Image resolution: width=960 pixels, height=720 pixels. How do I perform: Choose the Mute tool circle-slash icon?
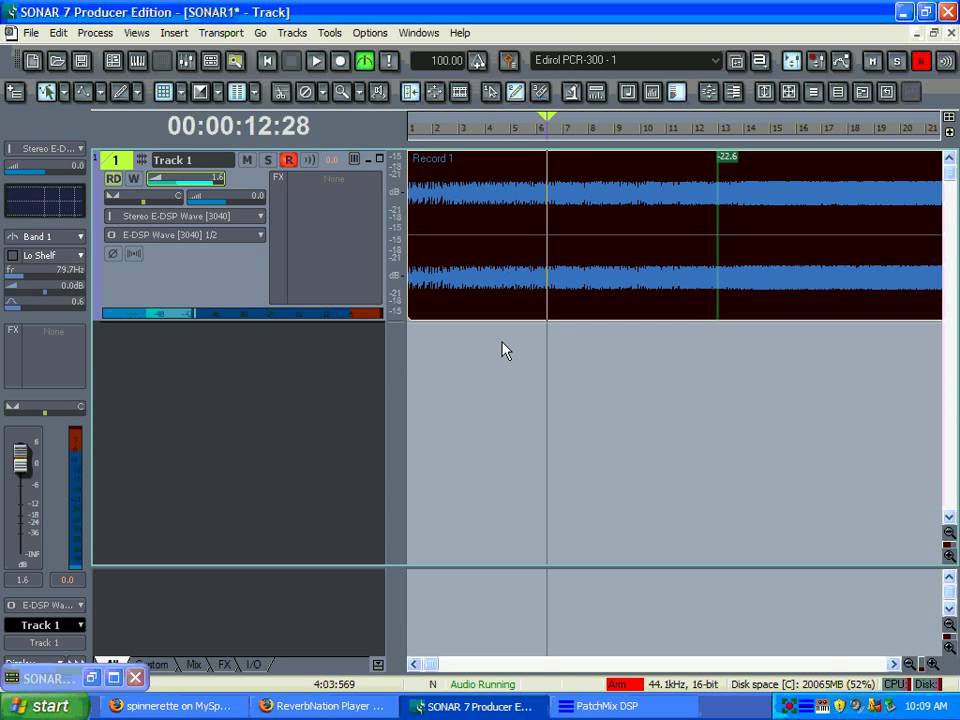(305, 92)
